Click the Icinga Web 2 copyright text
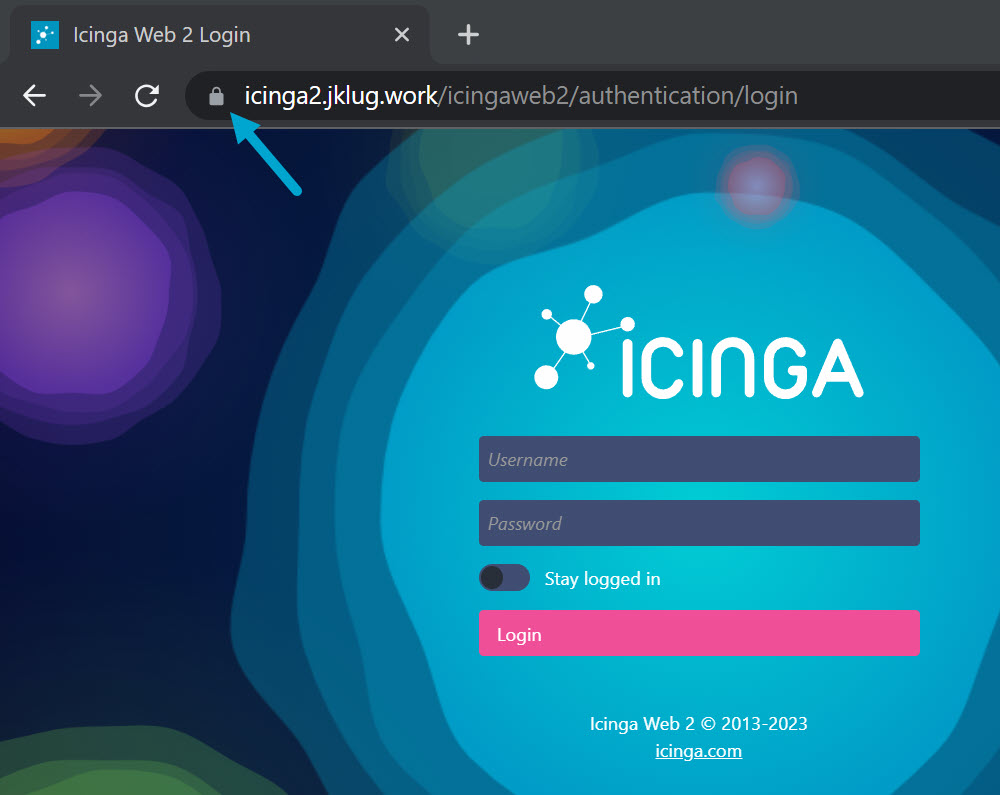The image size is (1000, 795). (698, 724)
